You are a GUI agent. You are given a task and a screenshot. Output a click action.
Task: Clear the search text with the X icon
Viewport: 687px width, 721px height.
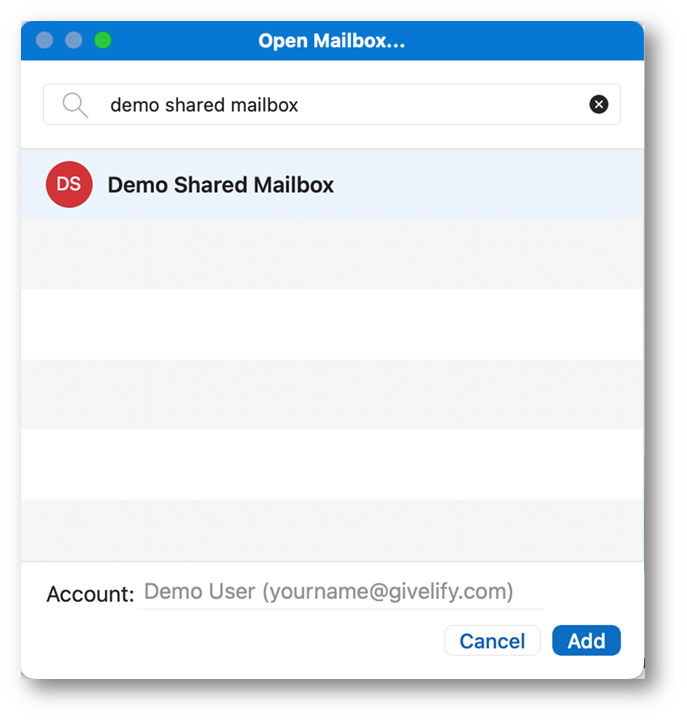coord(598,104)
